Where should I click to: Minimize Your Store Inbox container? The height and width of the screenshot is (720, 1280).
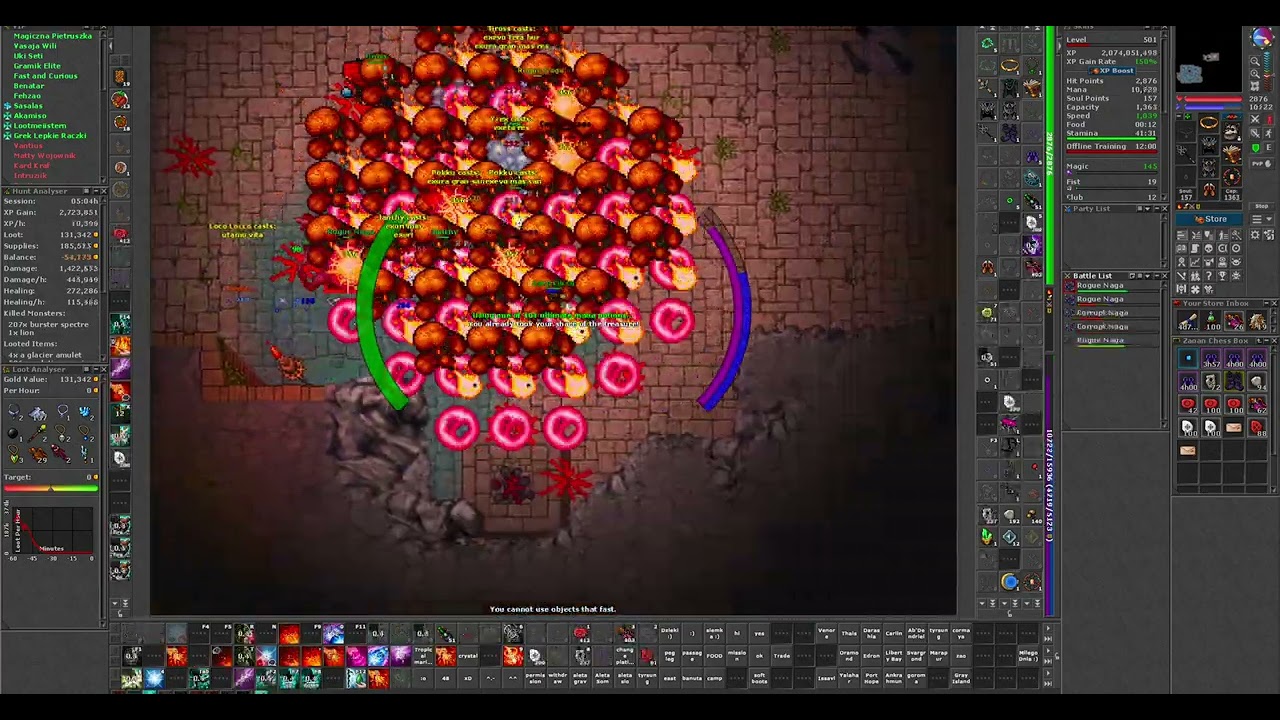pyautogui.click(x=1266, y=303)
